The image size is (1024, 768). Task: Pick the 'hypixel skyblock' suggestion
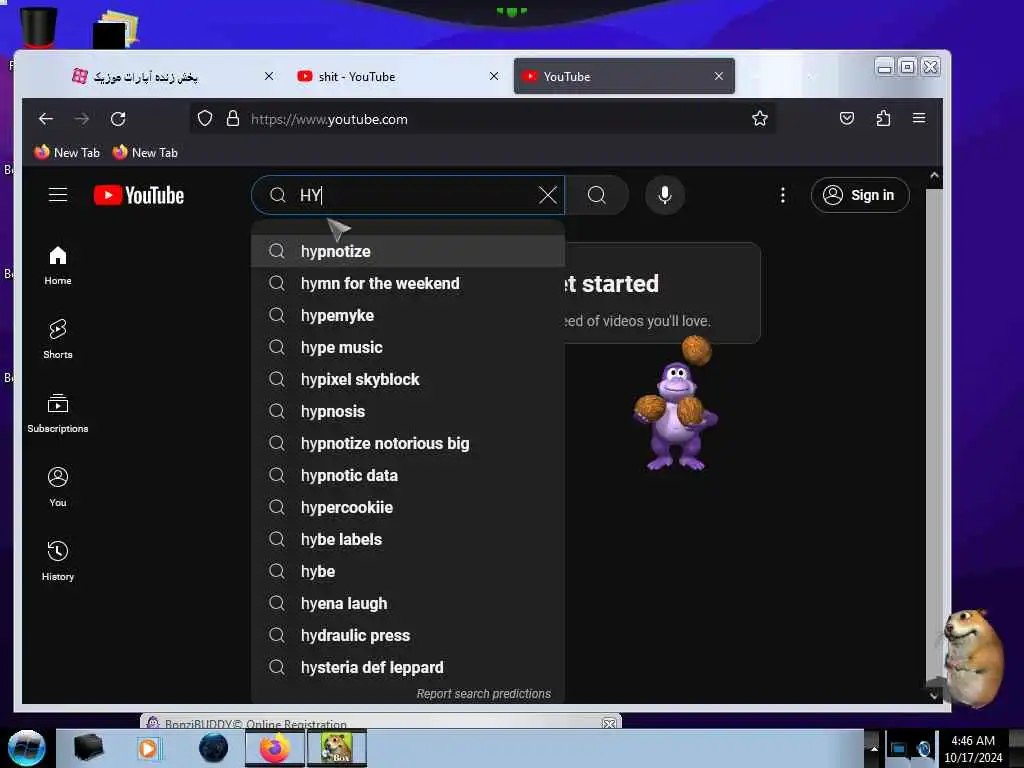click(408, 379)
